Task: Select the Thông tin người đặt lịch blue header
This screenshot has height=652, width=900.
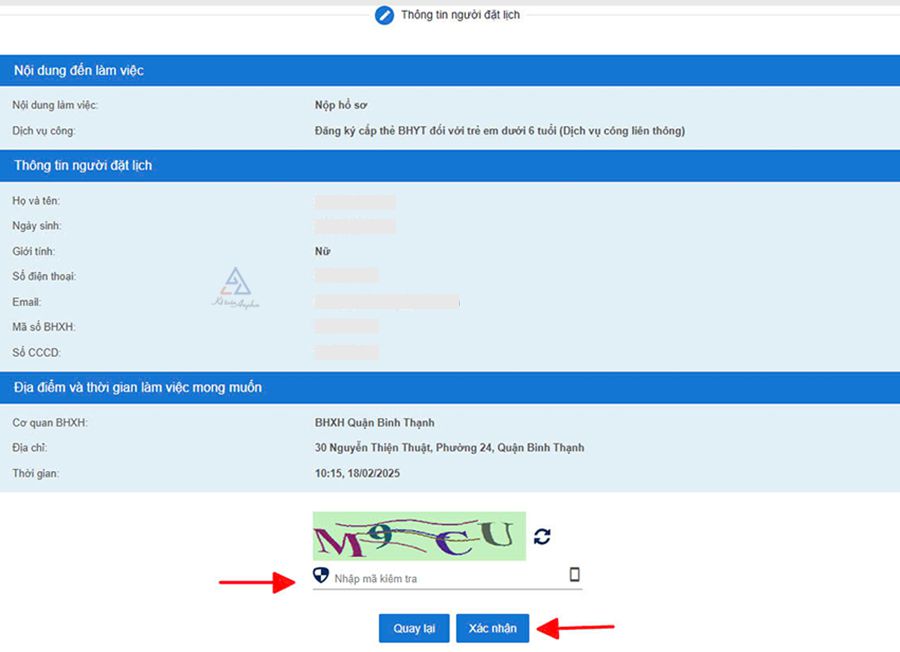Action: click(x=450, y=166)
